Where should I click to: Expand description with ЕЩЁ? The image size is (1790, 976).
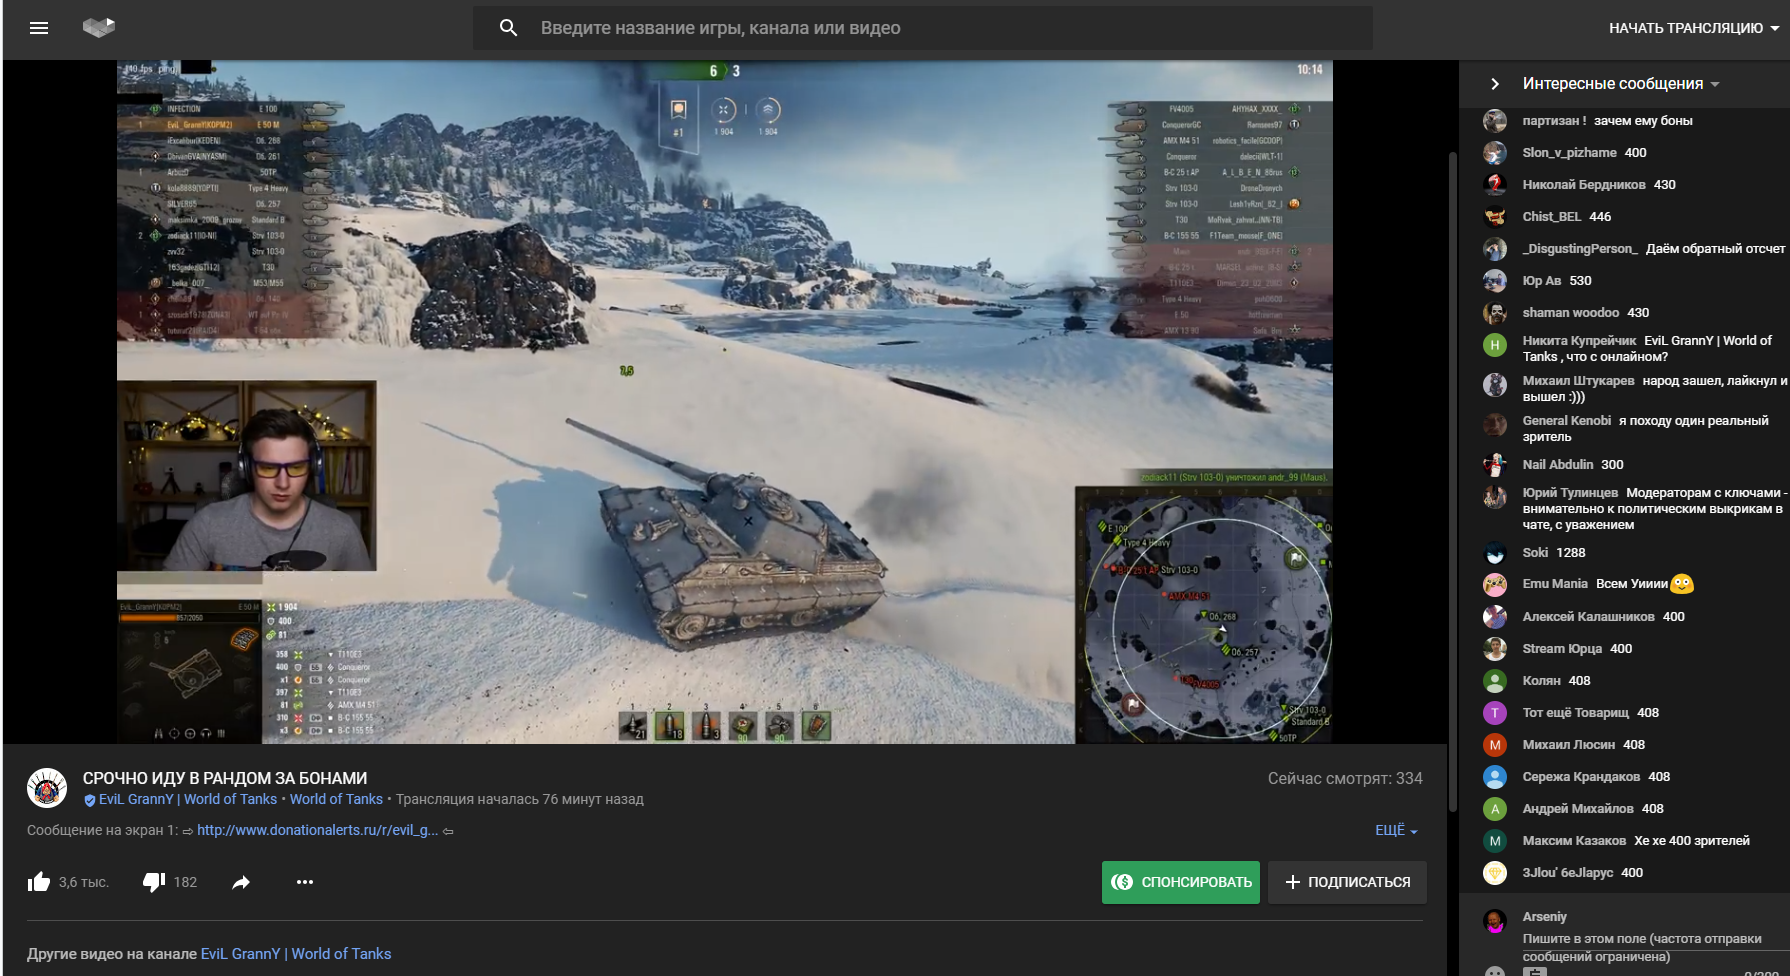coord(1396,830)
